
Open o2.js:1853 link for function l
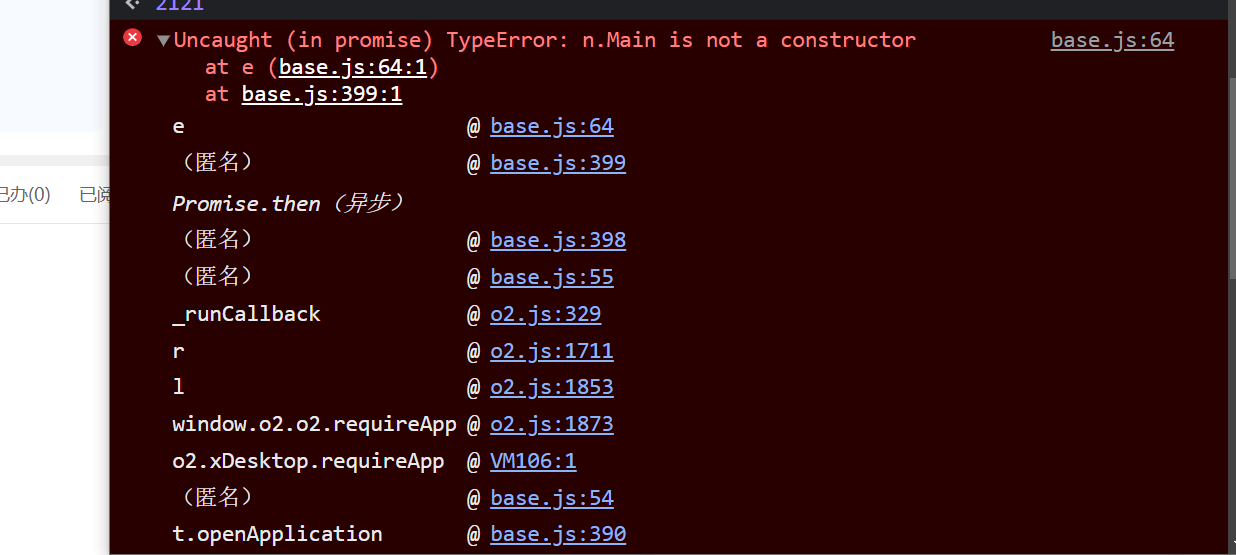552,387
